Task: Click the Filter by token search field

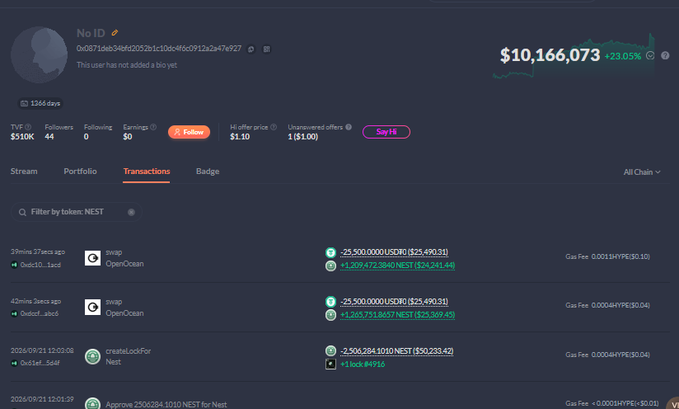Action: click(x=77, y=212)
